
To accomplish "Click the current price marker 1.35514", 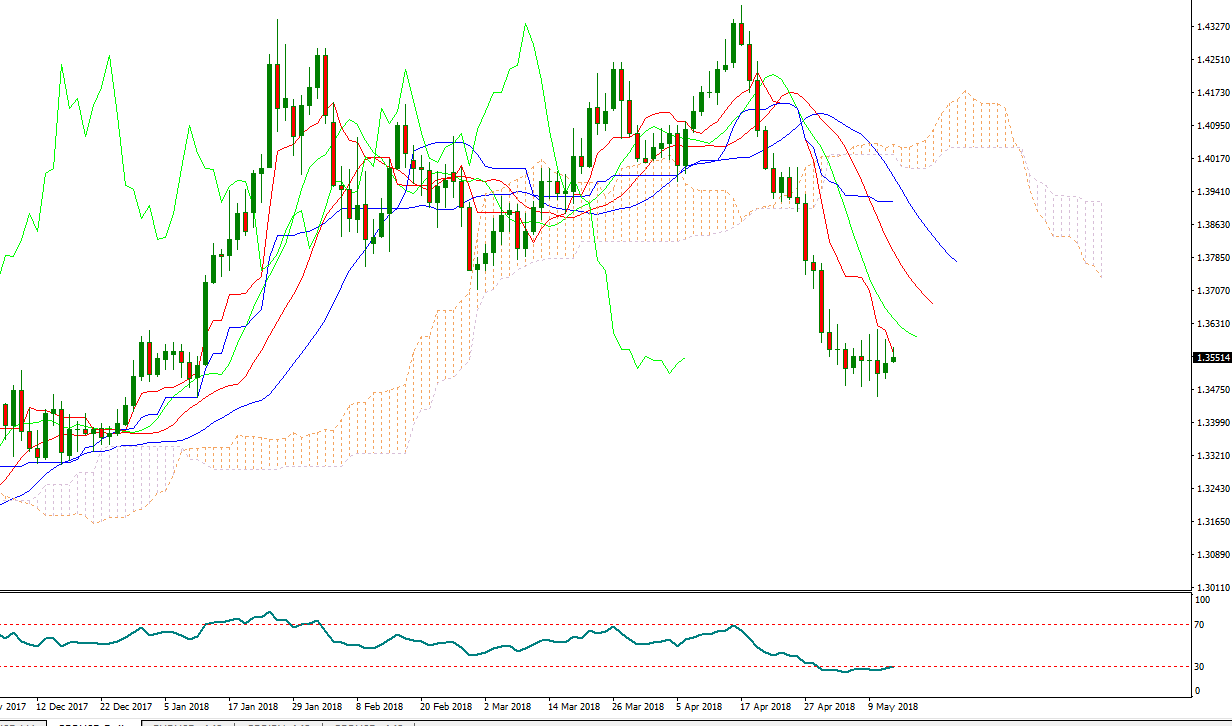I will tap(1211, 357).
